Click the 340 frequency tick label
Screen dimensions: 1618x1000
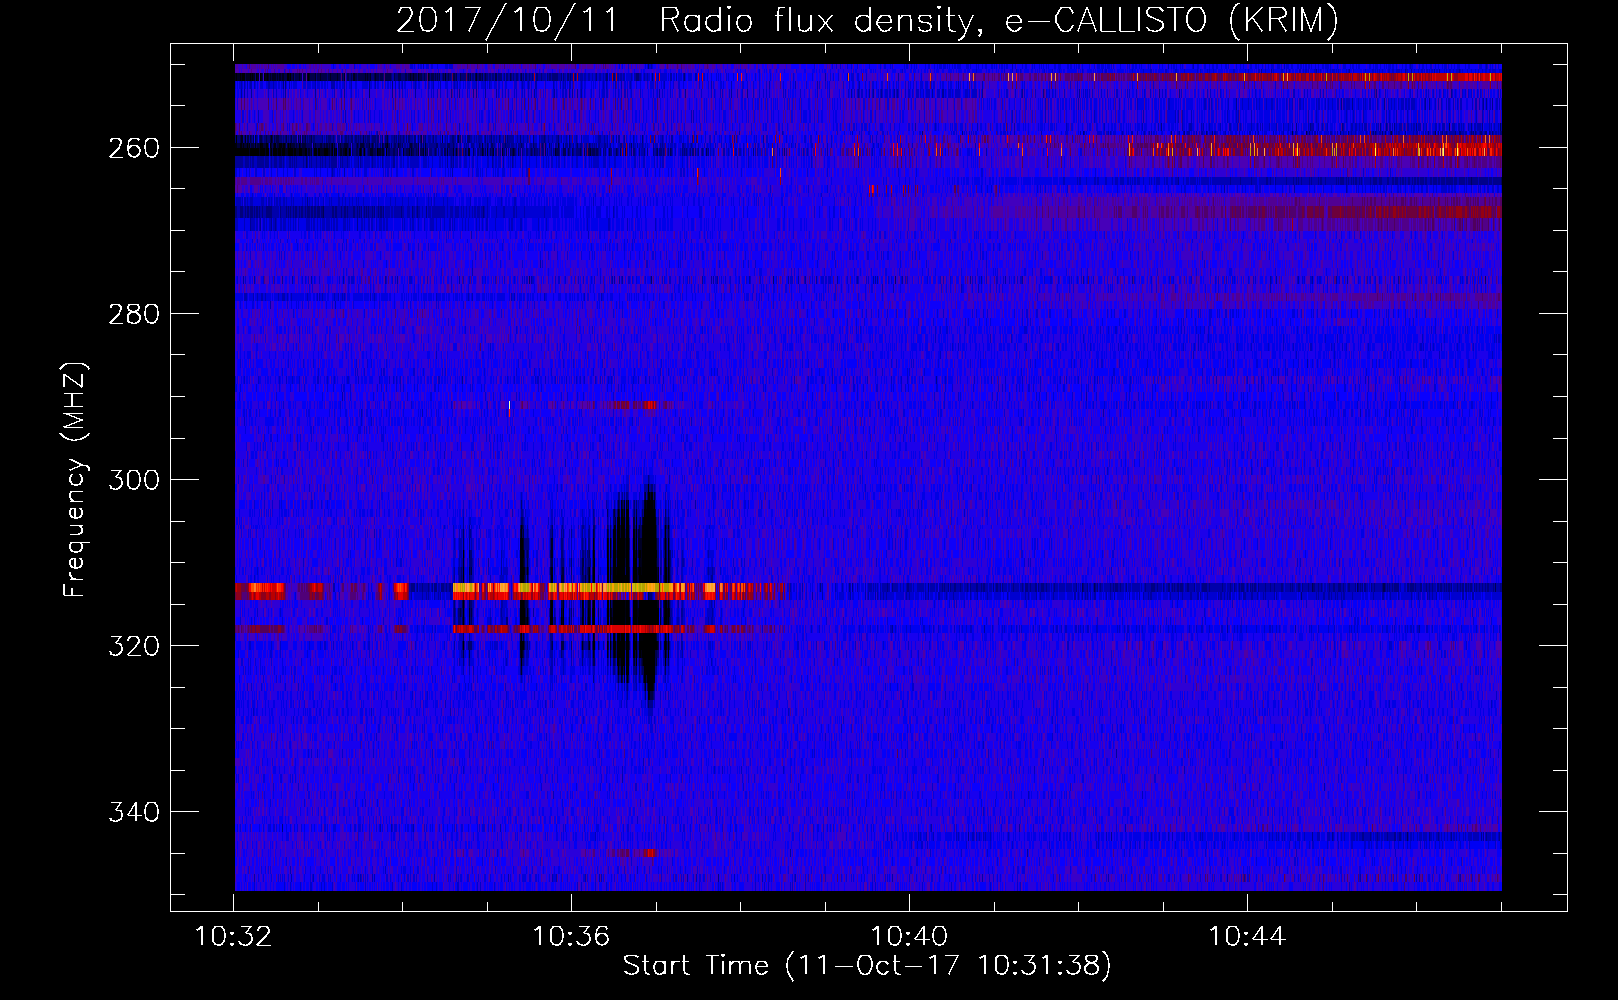133,812
